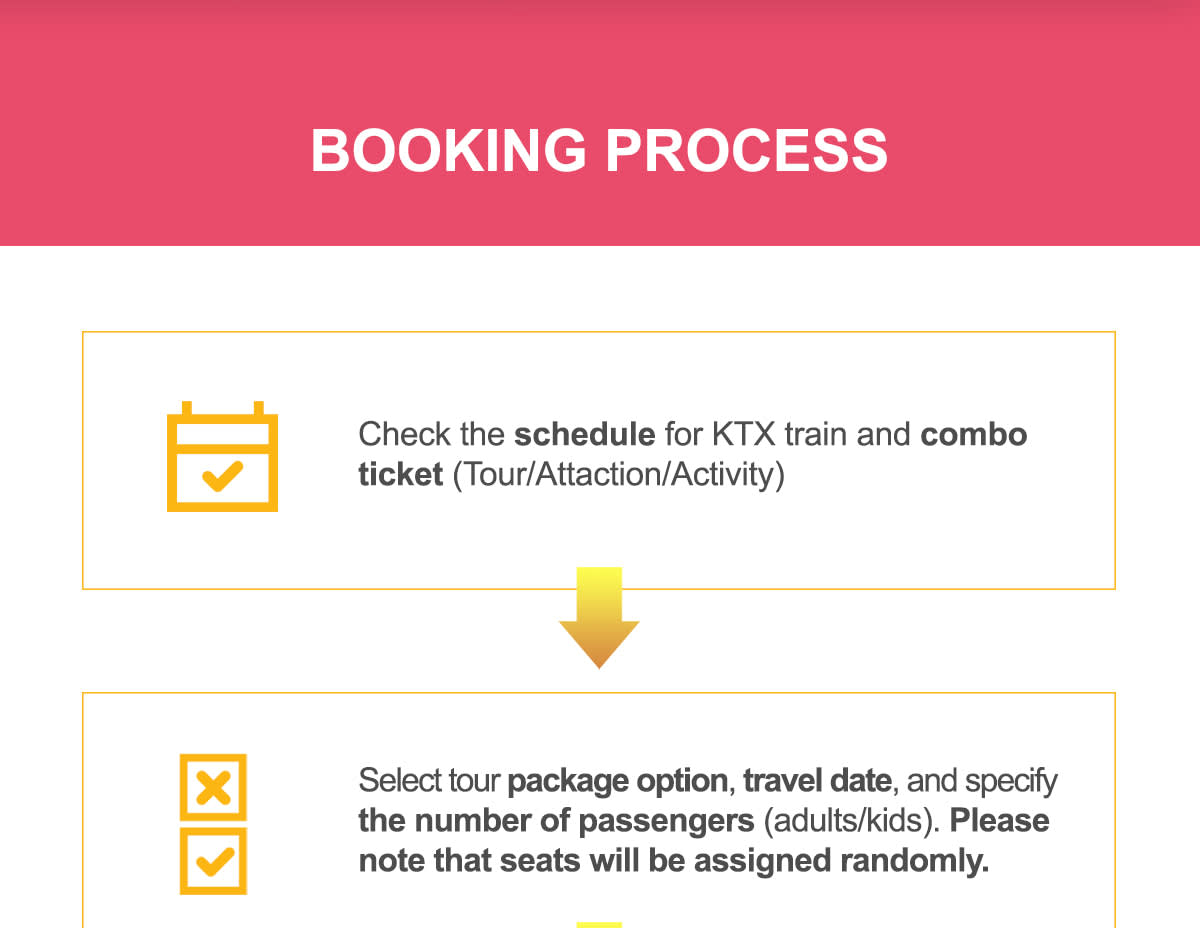Image resolution: width=1200 pixels, height=928 pixels.
Task: Click the bold "travel date" text
Action: pos(817,780)
